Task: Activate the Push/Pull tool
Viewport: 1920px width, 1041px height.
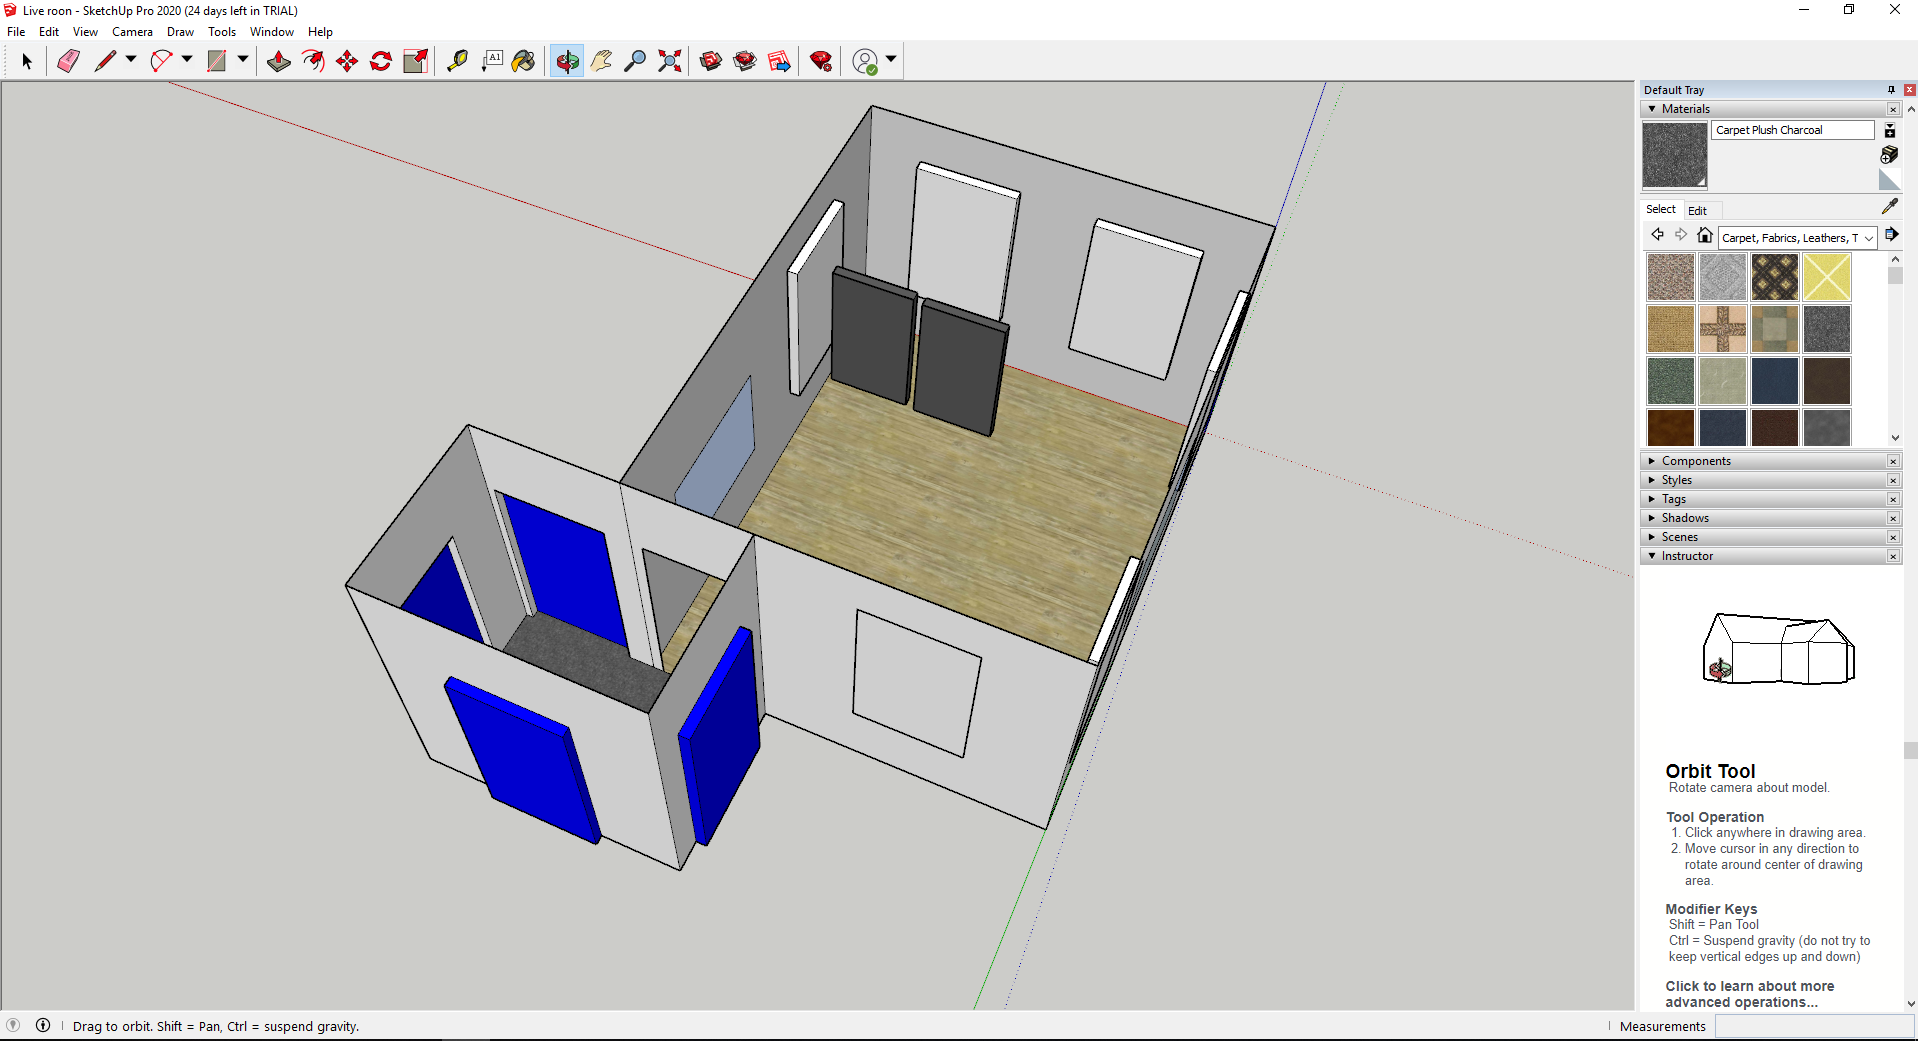Action: tap(279, 61)
